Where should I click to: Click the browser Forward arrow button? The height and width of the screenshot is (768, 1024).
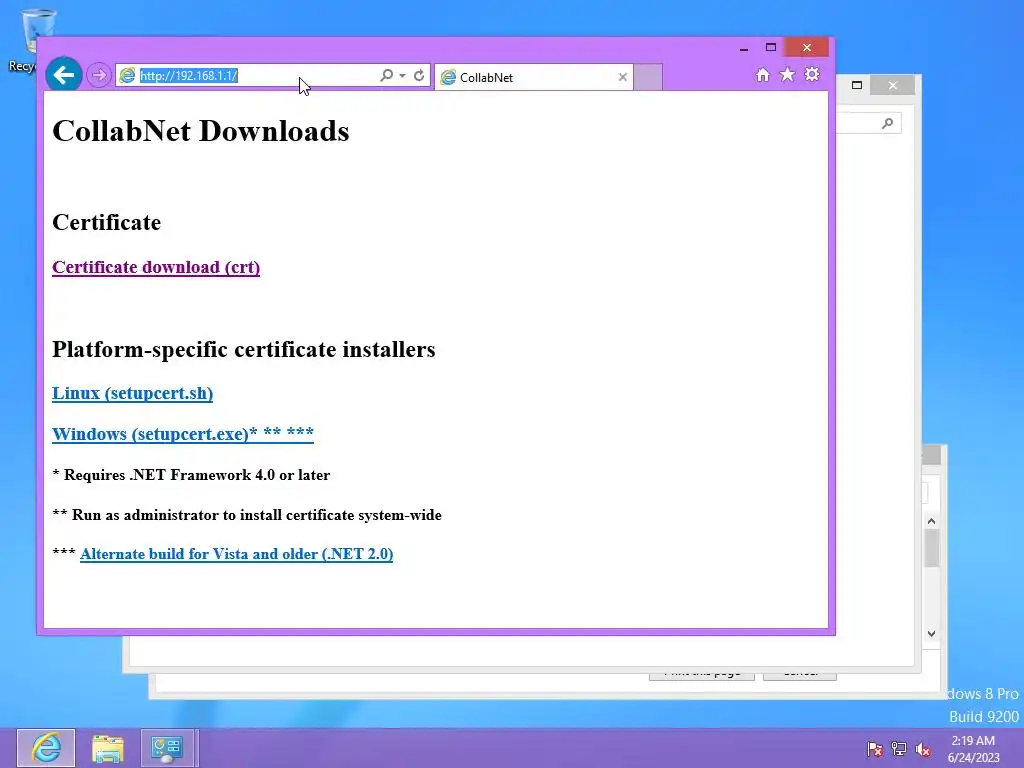(x=99, y=75)
